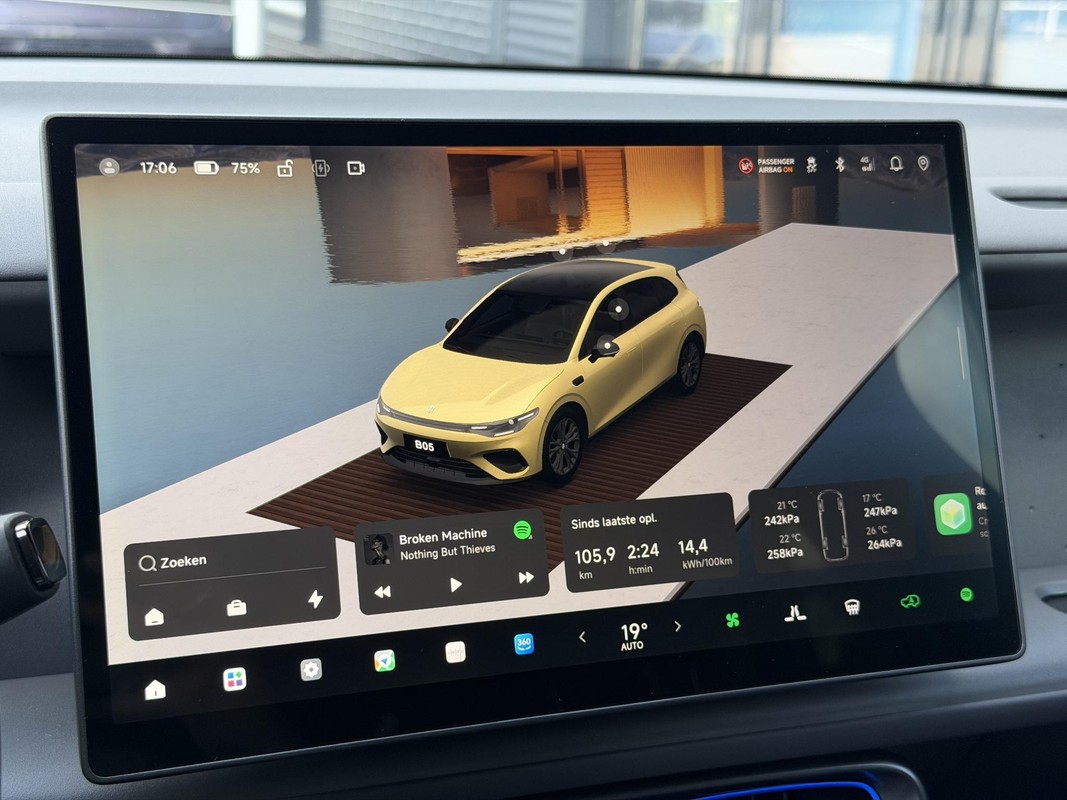
Task: Play the Broken Machine track
Action: pyautogui.click(x=455, y=584)
